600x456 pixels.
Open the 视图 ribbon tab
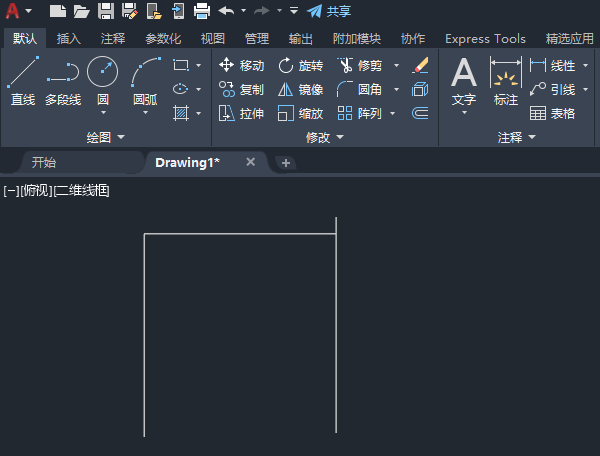click(x=213, y=39)
